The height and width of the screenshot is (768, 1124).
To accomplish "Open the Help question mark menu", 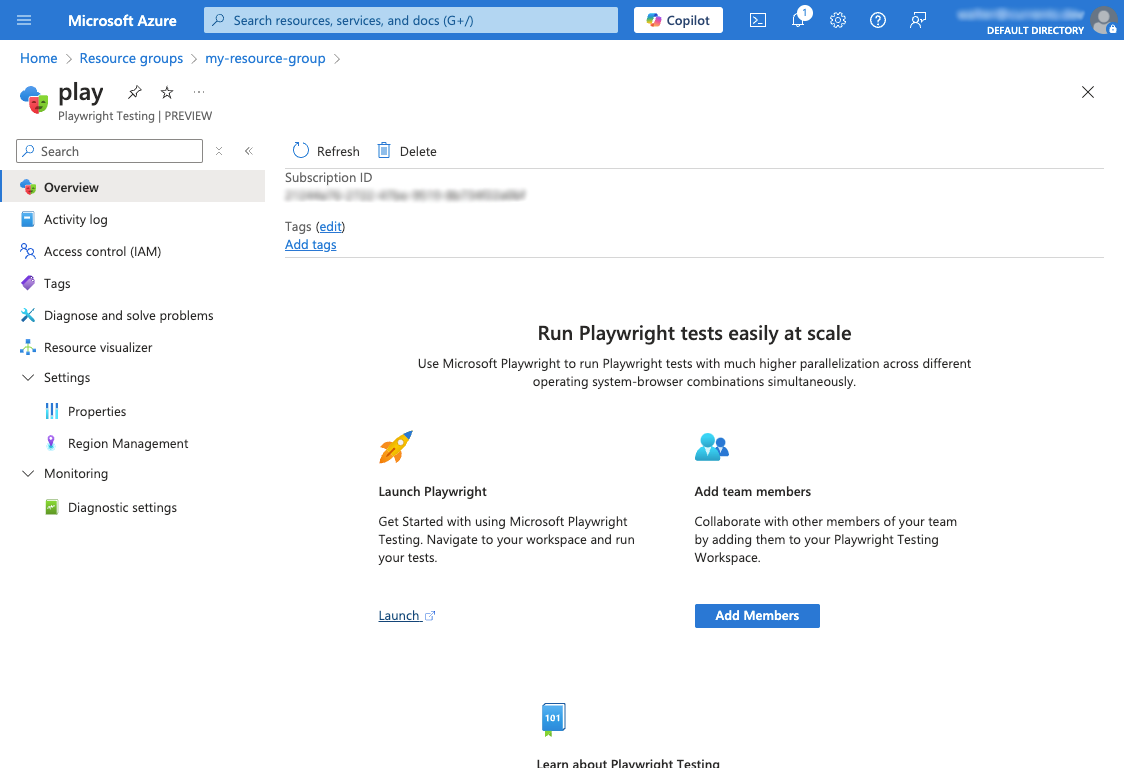I will pyautogui.click(x=878, y=20).
